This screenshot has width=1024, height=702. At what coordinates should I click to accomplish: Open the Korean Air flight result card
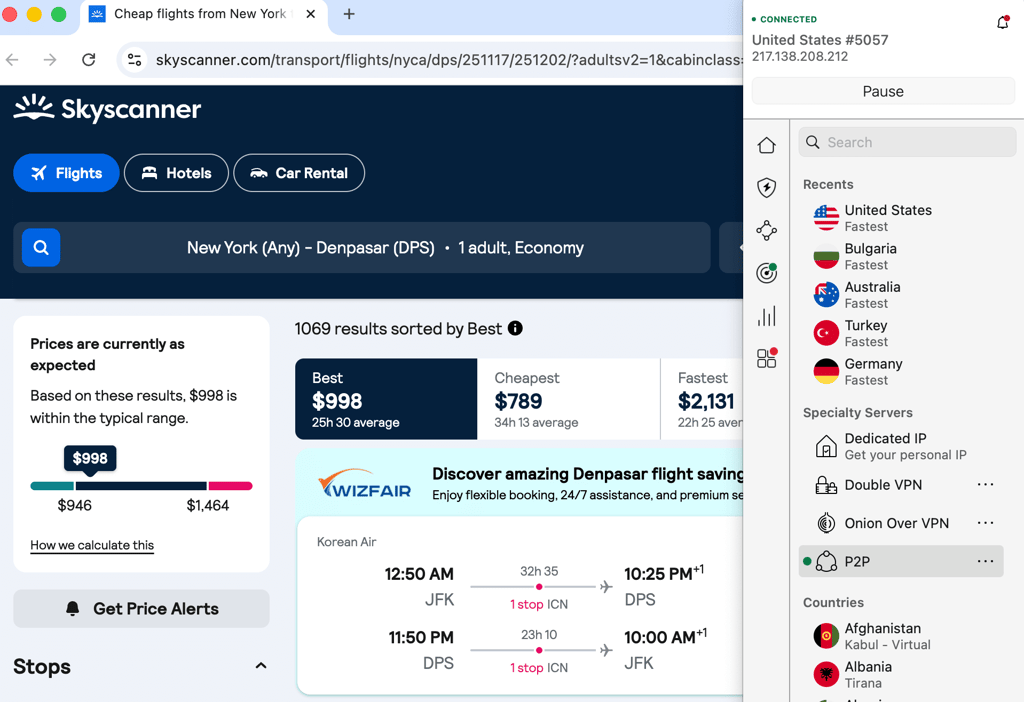[520, 606]
